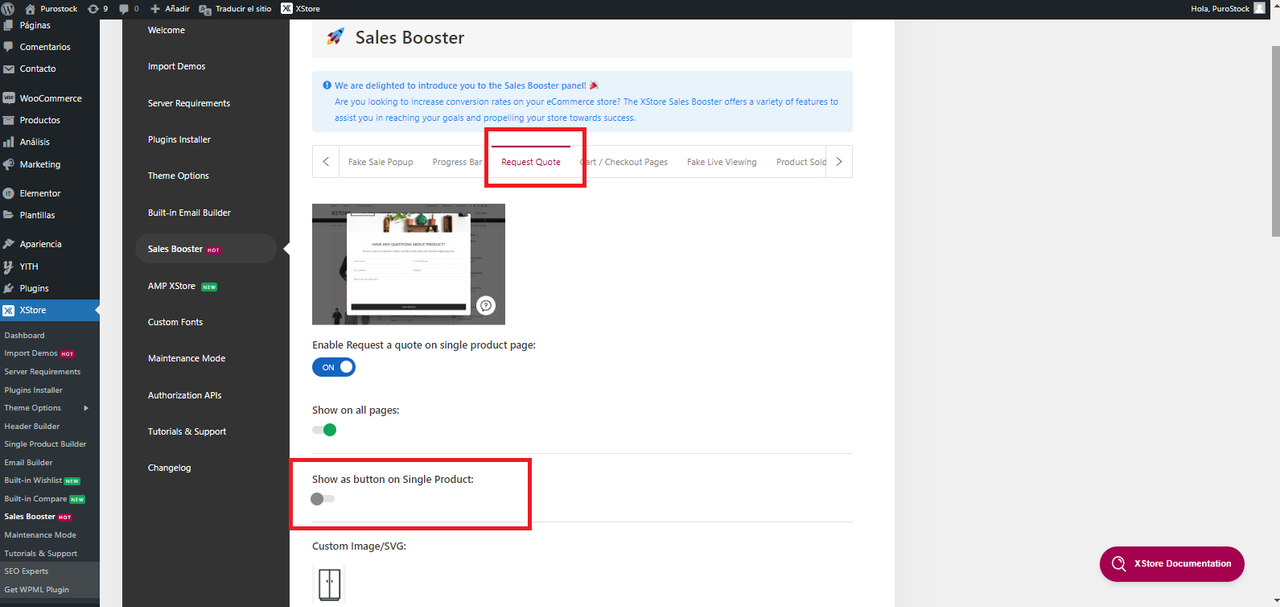1280x607 pixels.
Task: Open the Purostock site home link
Action: pos(51,8)
